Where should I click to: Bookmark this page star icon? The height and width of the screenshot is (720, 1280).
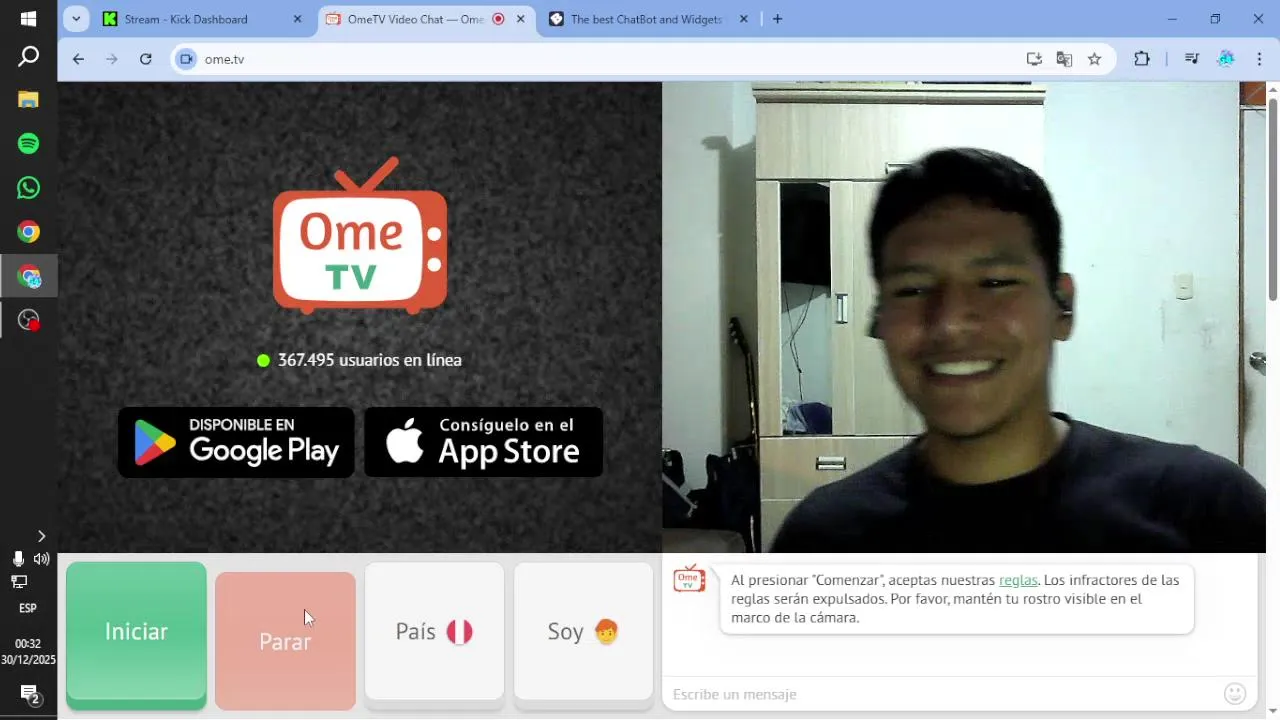1094,59
